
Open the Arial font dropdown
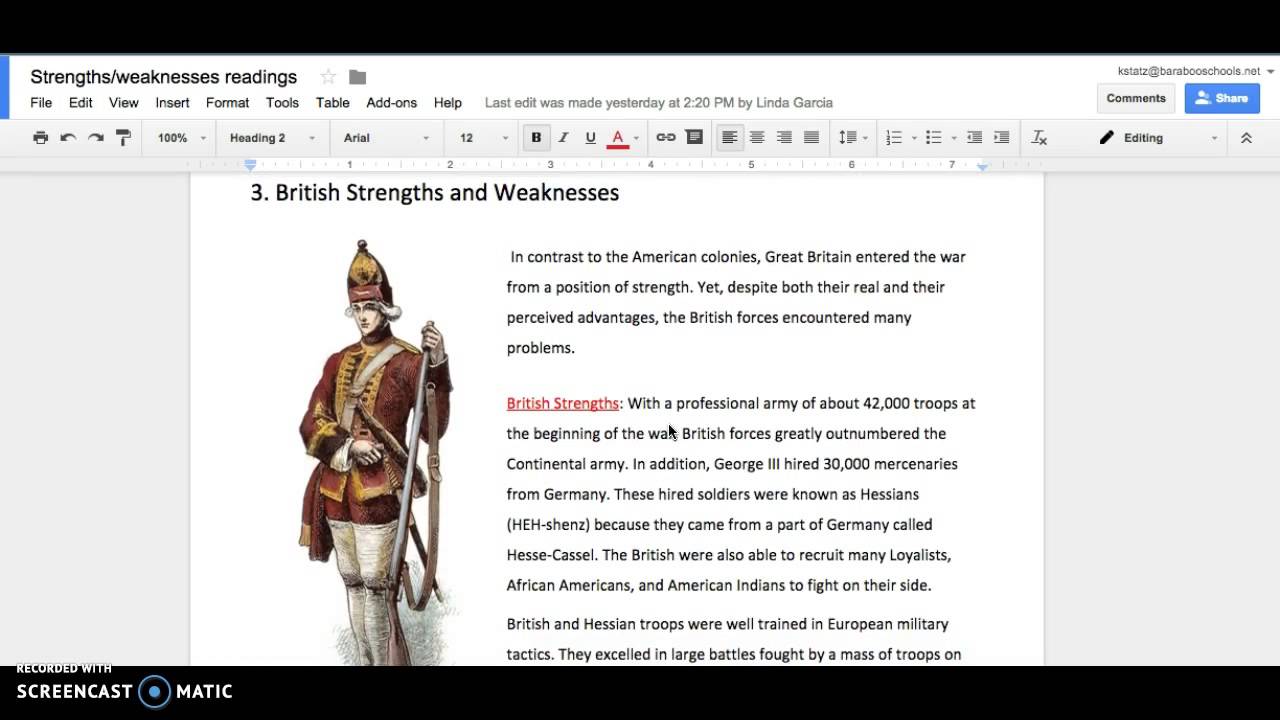pyautogui.click(x=387, y=138)
